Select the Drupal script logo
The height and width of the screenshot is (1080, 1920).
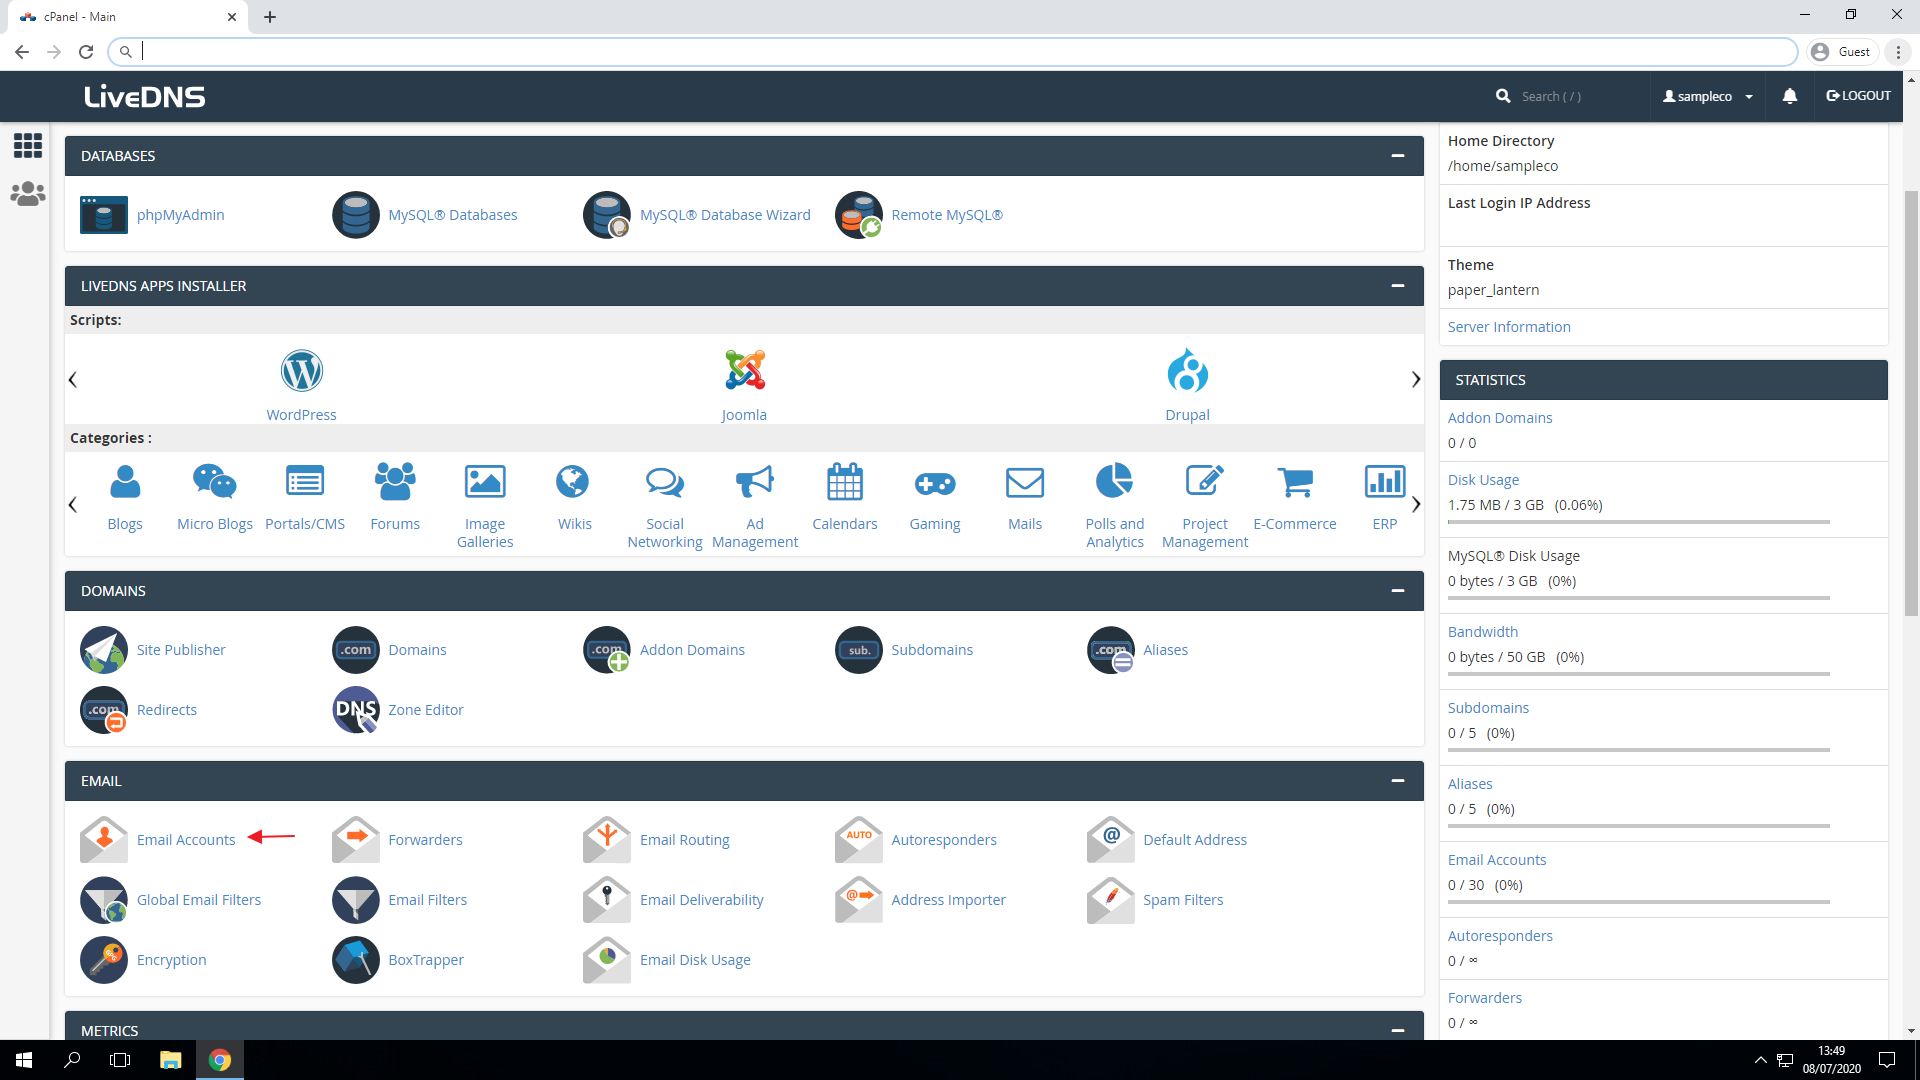[x=1187, y=371]
